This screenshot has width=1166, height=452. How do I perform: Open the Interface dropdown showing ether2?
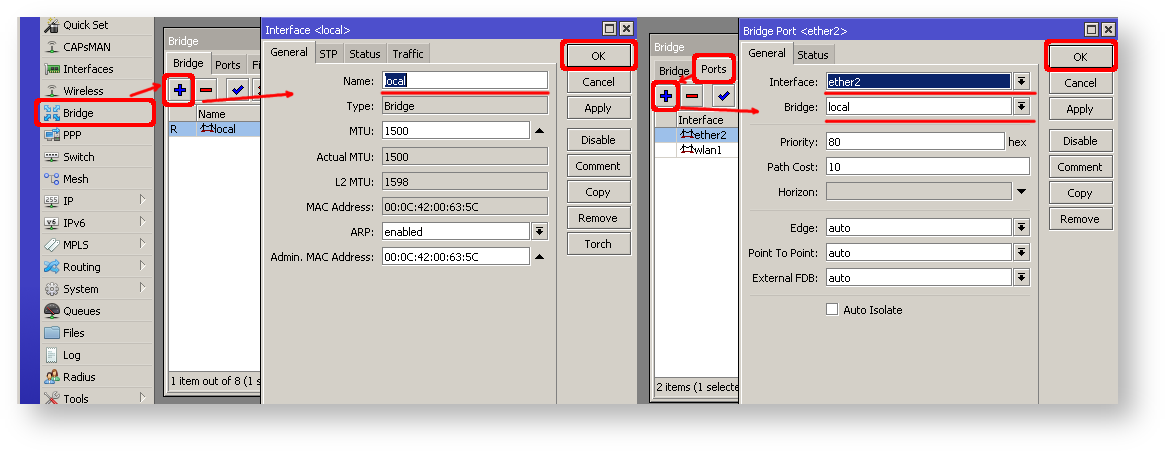(x=1021, y=81)
